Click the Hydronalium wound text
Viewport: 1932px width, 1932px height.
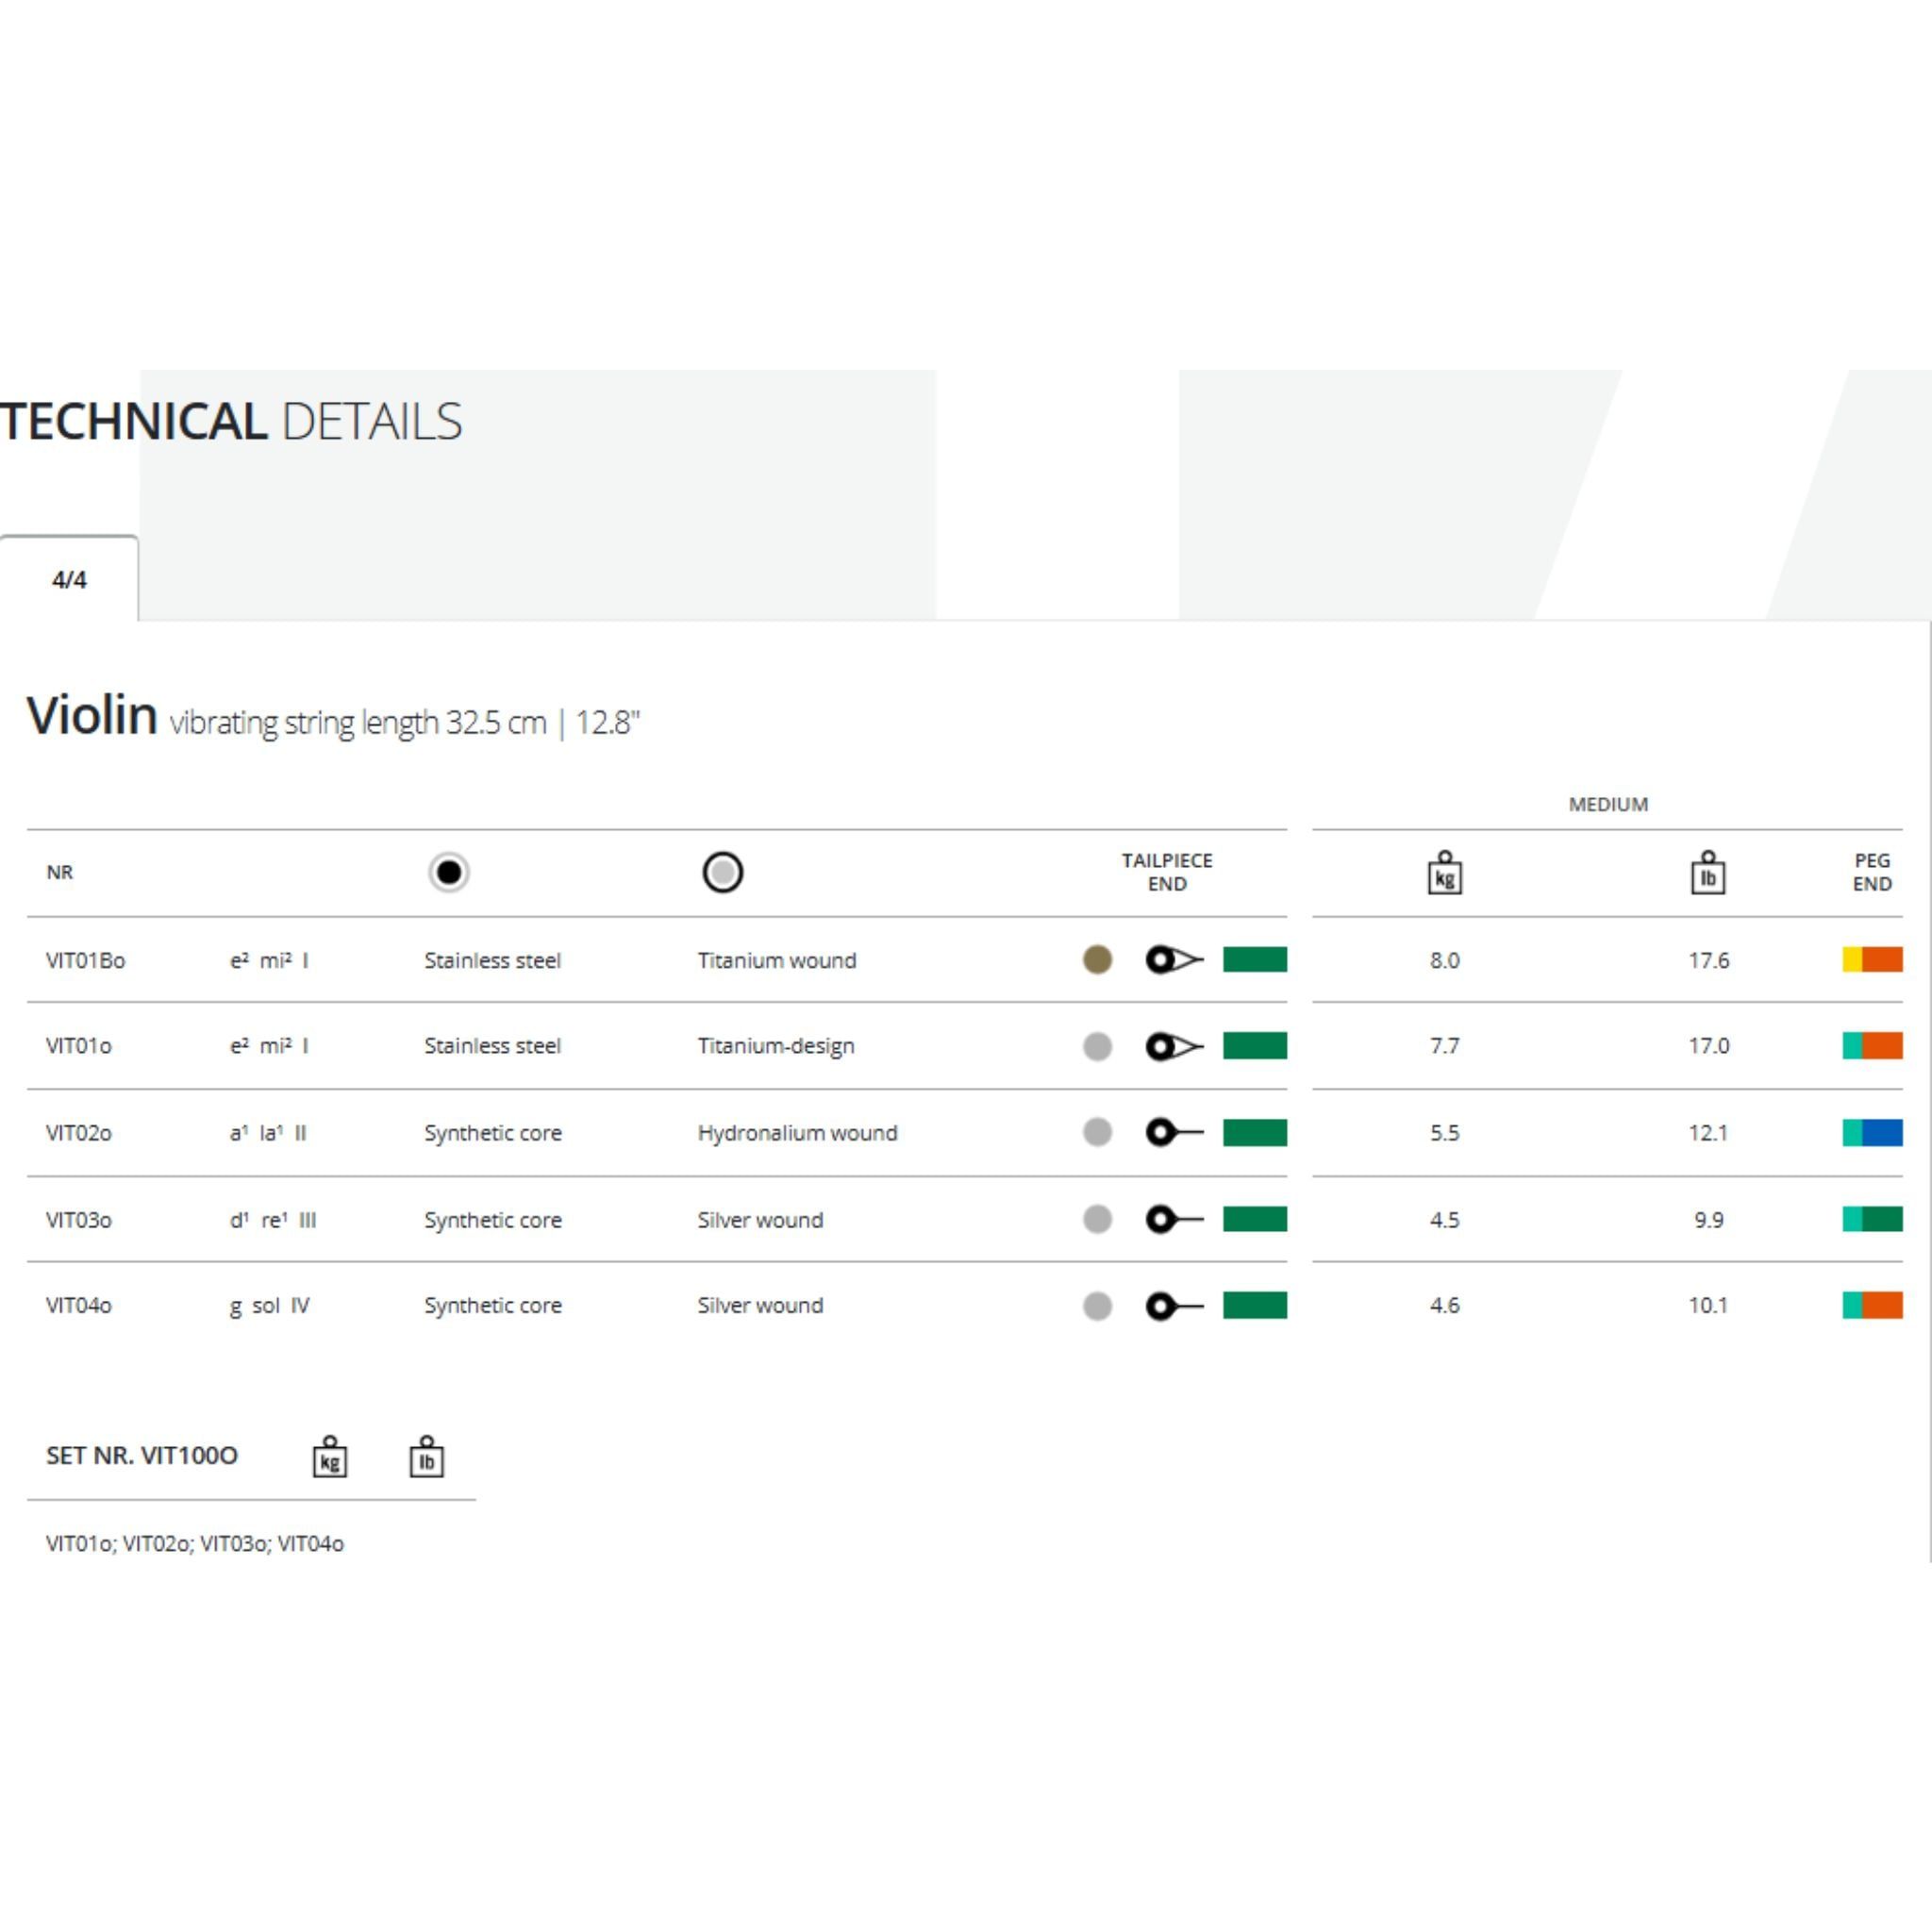(x=797, y=1133)
